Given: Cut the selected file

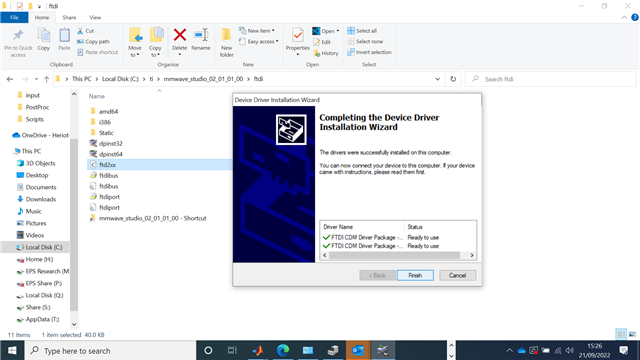Looking at the screenshot, I should (x=86, y=31).
